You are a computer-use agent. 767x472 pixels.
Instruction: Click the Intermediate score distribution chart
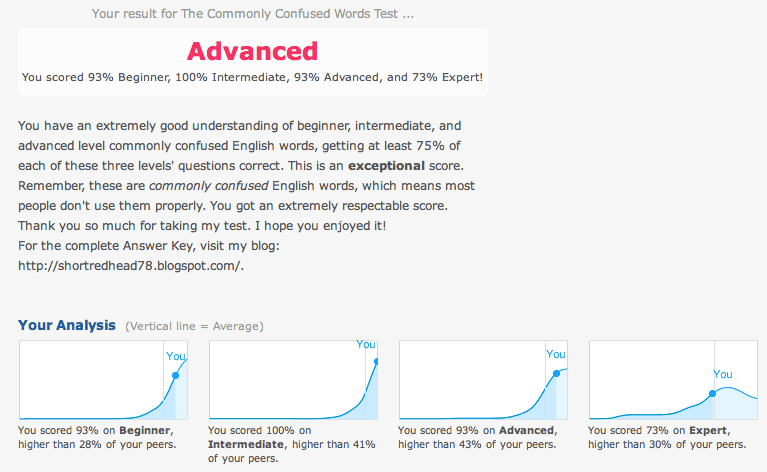[x=293, y=380]
